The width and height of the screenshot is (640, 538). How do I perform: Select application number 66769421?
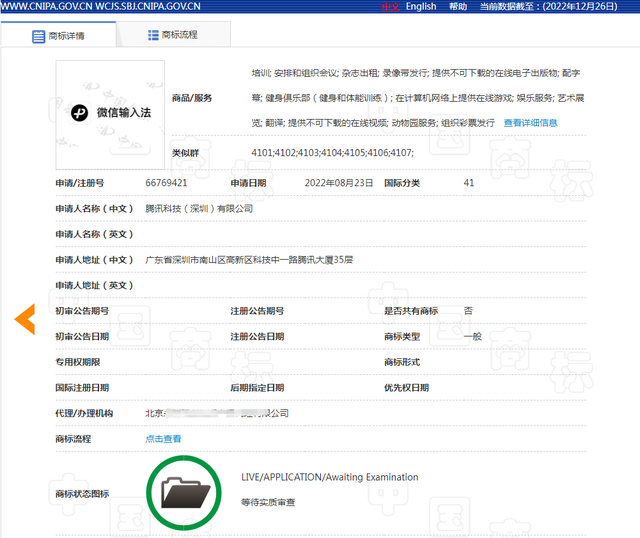pos(166,183)
